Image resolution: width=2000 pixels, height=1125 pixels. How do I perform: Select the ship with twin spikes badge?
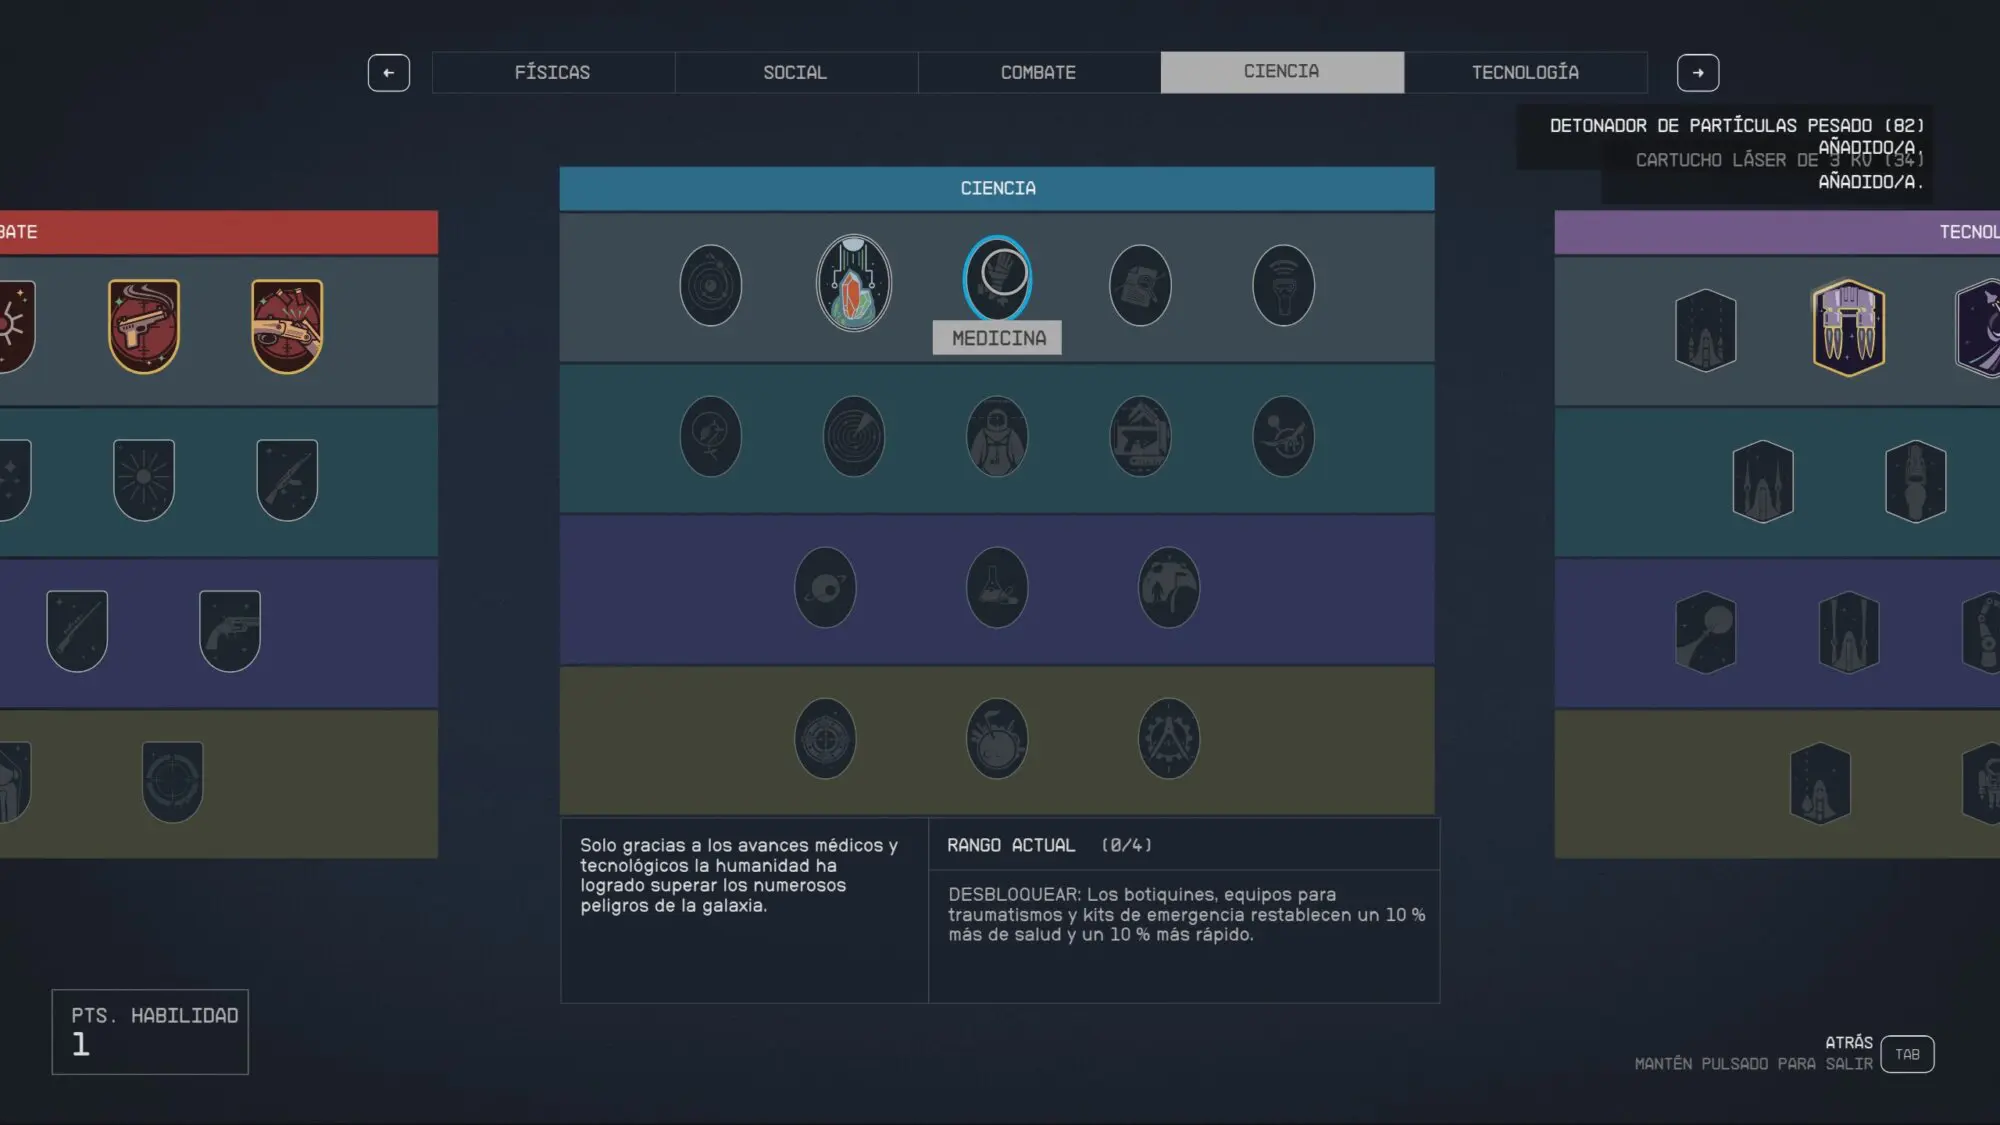[x=1763, y=481]
